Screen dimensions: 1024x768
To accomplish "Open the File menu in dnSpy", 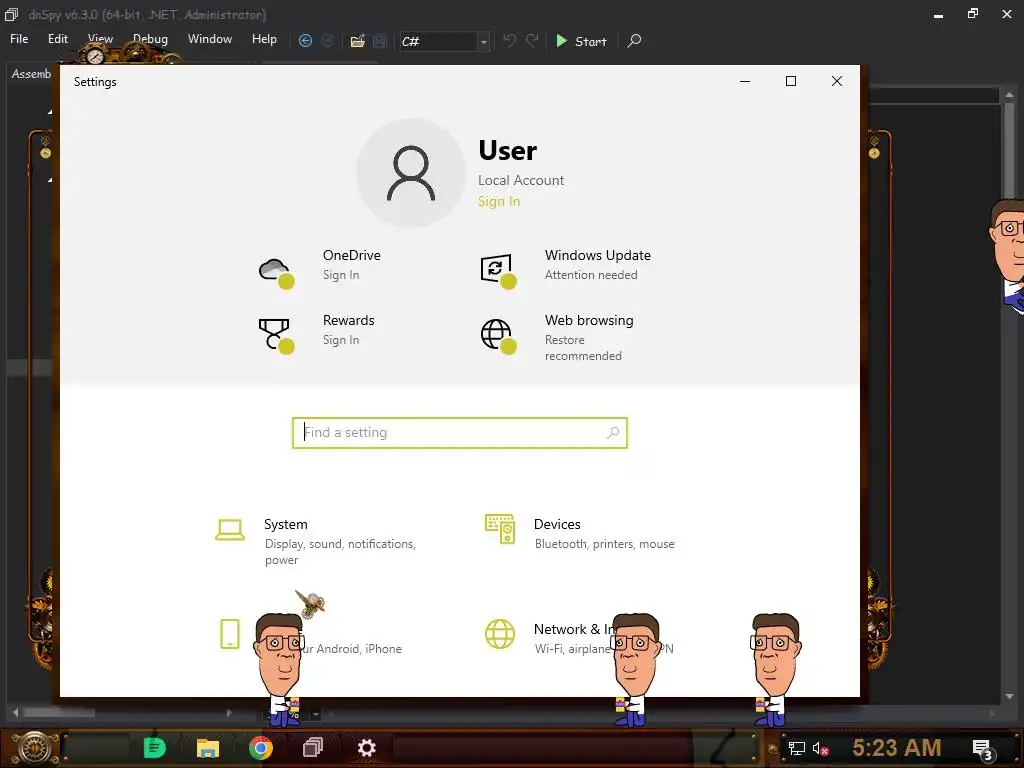I will coord(19,39).
